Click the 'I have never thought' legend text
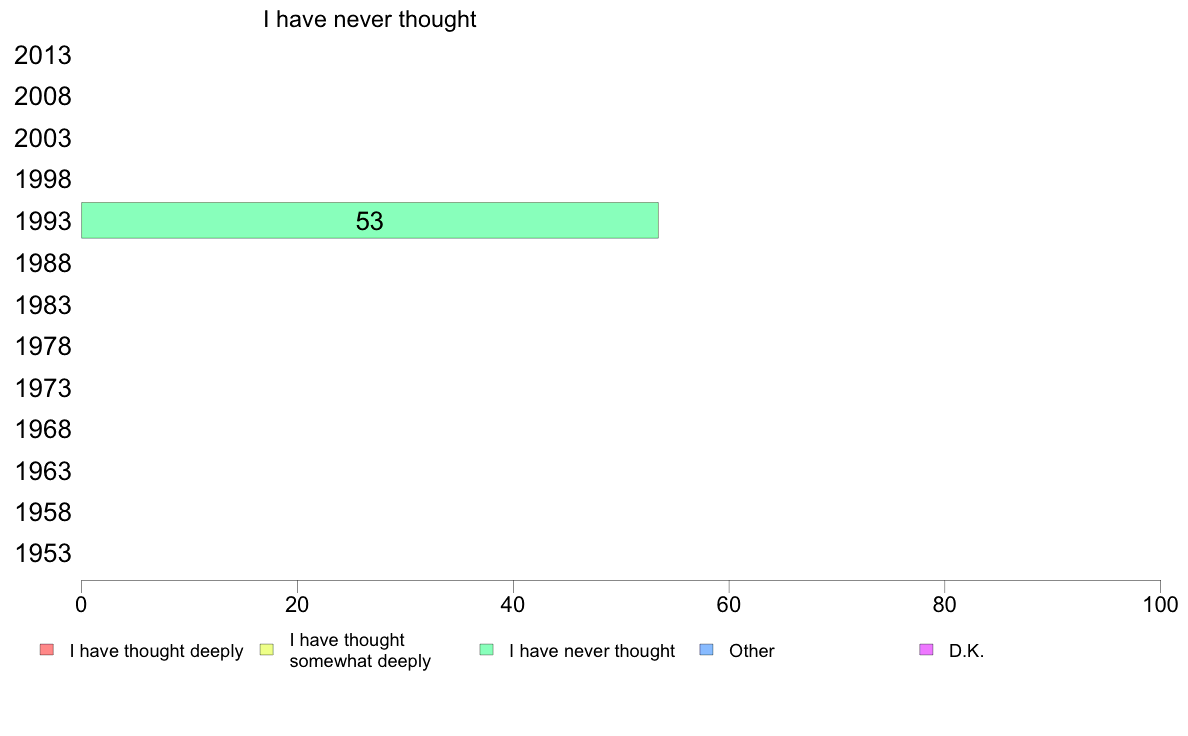1188x736 pixels. click(592, 651)
